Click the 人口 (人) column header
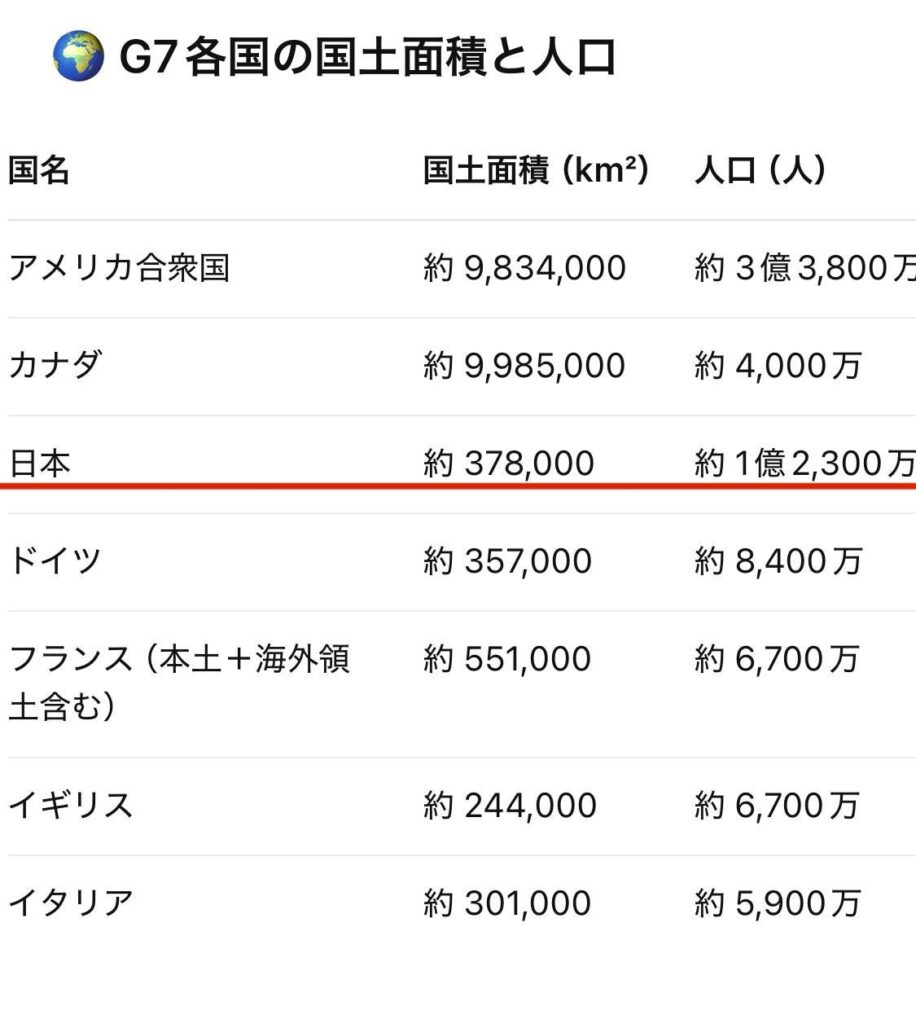Image resolution: width=916 pixels, height=1024 pixels. click(760, 171)
